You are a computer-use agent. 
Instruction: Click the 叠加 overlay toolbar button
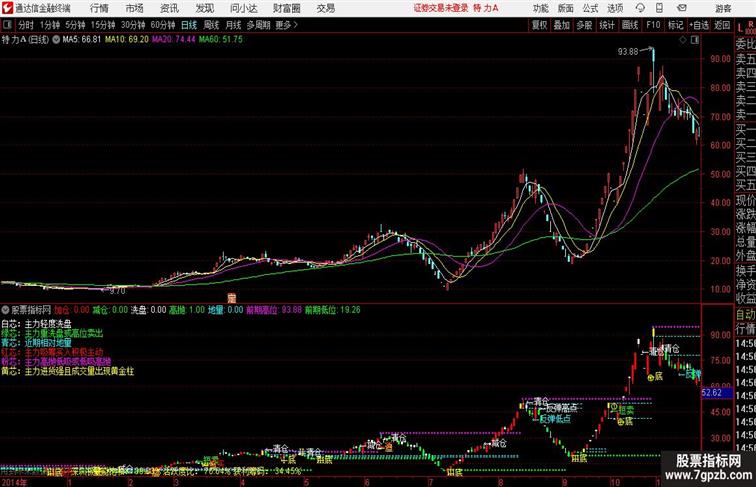tap(562, 25)
